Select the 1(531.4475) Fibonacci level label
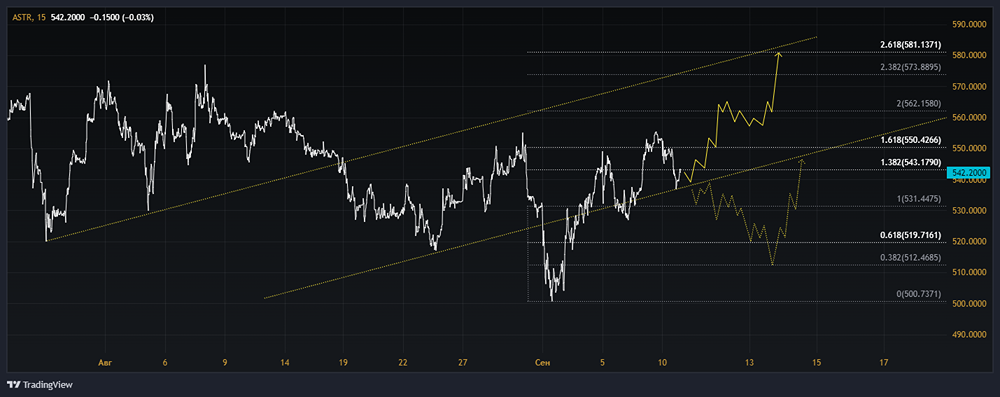Screen dimensions: 1000x397 point(918,199)
